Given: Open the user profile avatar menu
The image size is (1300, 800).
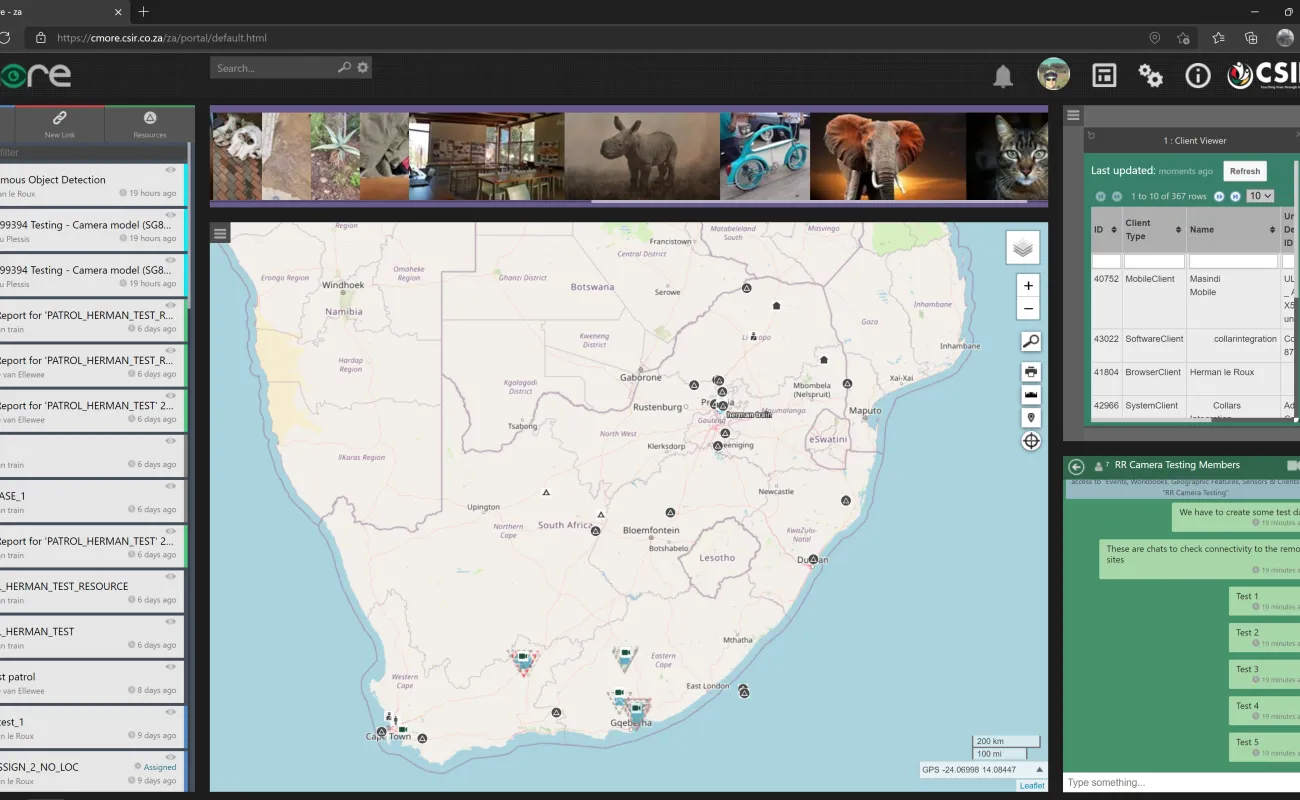Looking at the screenshot, I should pyautogui.click(x=1053, y=74).
